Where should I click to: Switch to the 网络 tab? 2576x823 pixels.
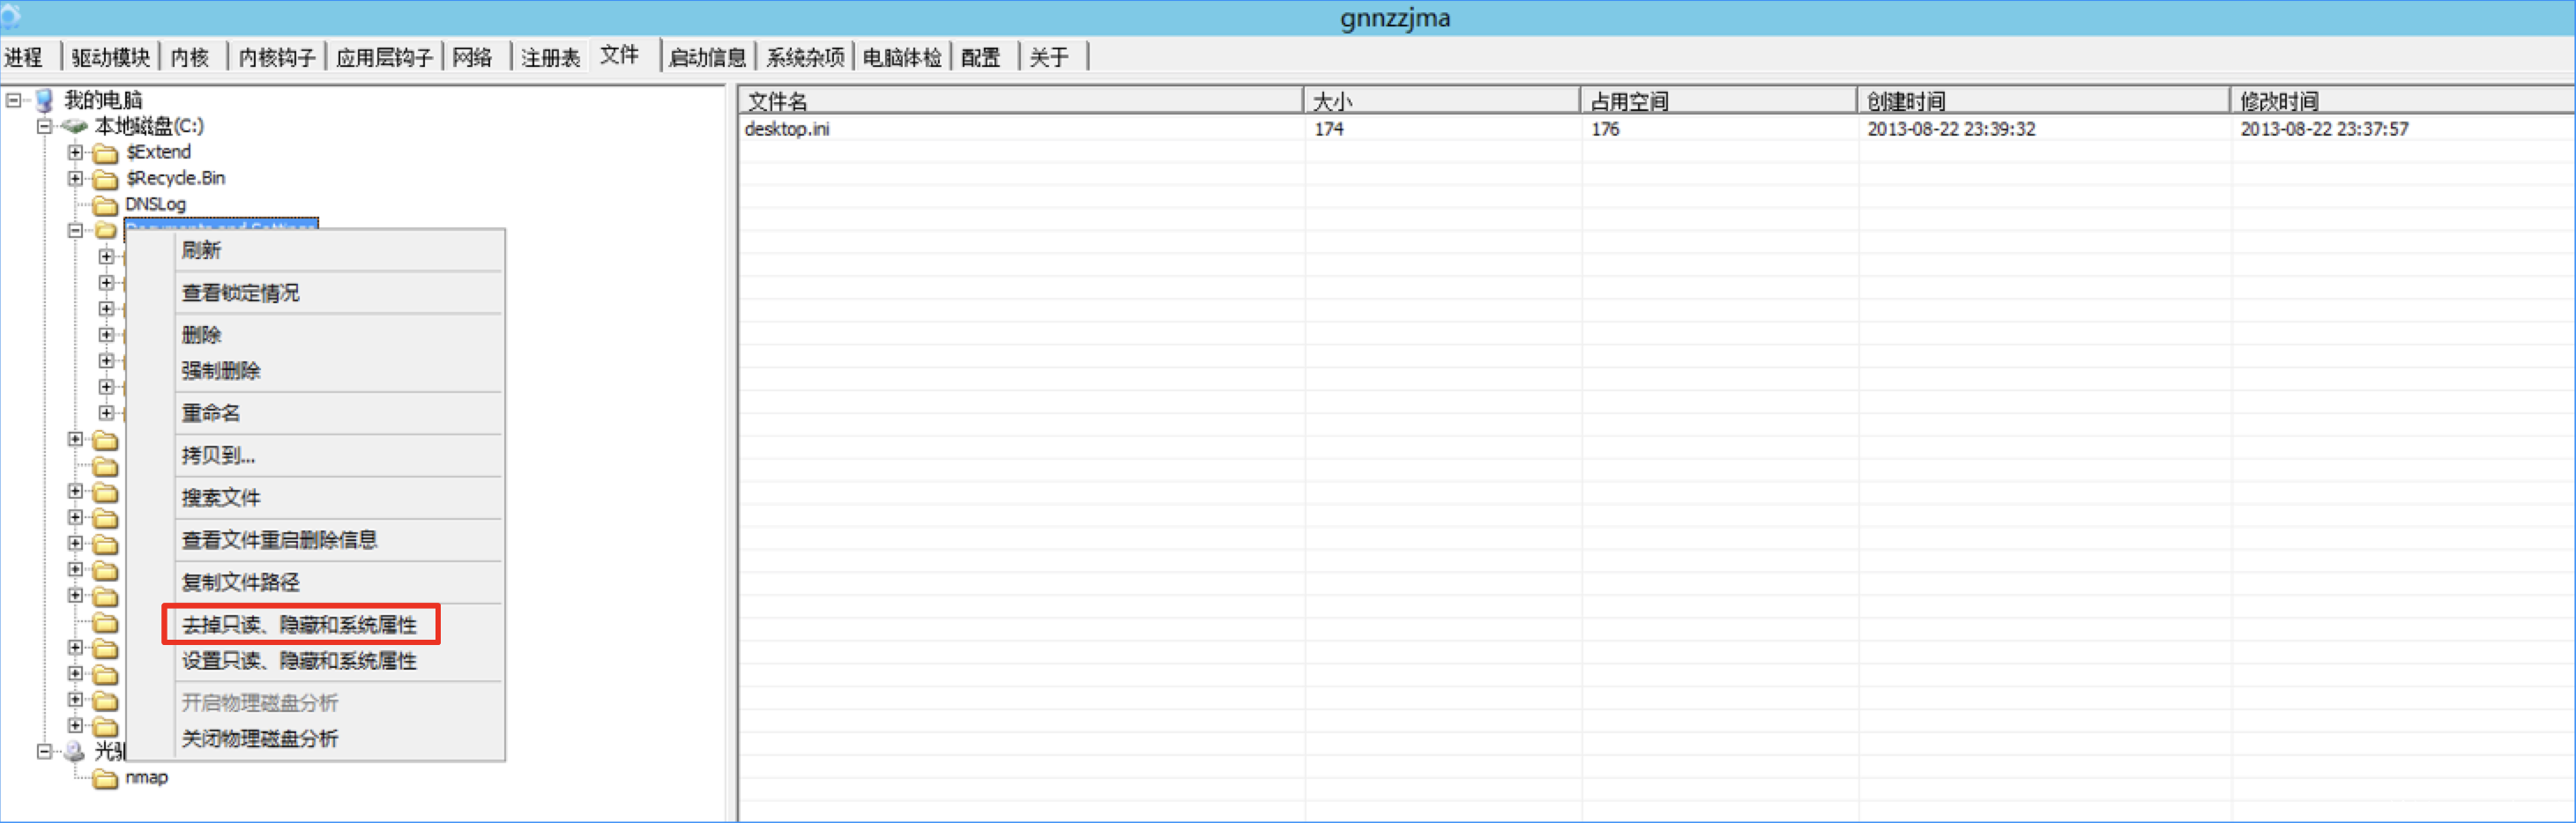pyautogui.click(x=472, y=57)
